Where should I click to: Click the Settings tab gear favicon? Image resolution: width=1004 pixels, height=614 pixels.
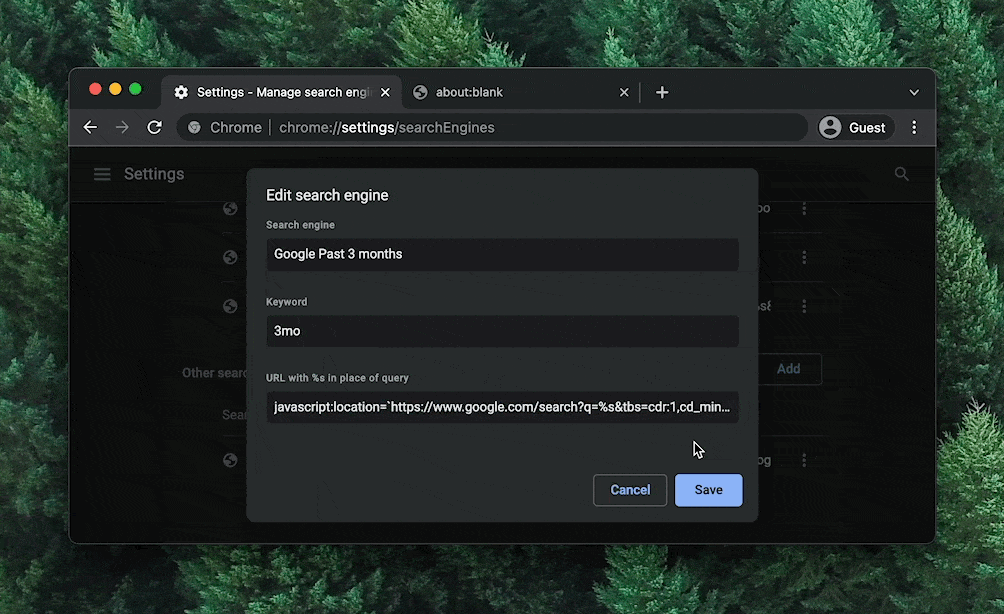click(x=181, y=92)
